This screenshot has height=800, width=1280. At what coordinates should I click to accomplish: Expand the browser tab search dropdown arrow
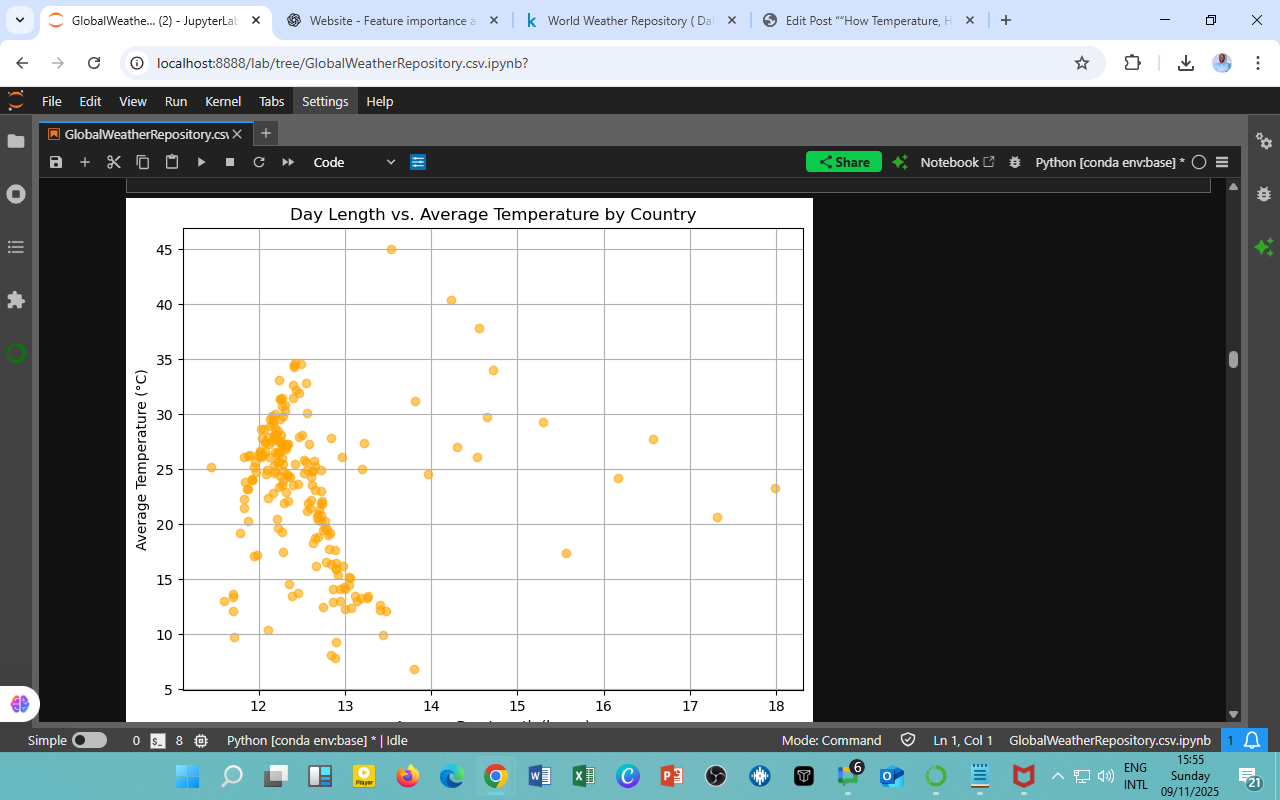[x=20, y=20]
